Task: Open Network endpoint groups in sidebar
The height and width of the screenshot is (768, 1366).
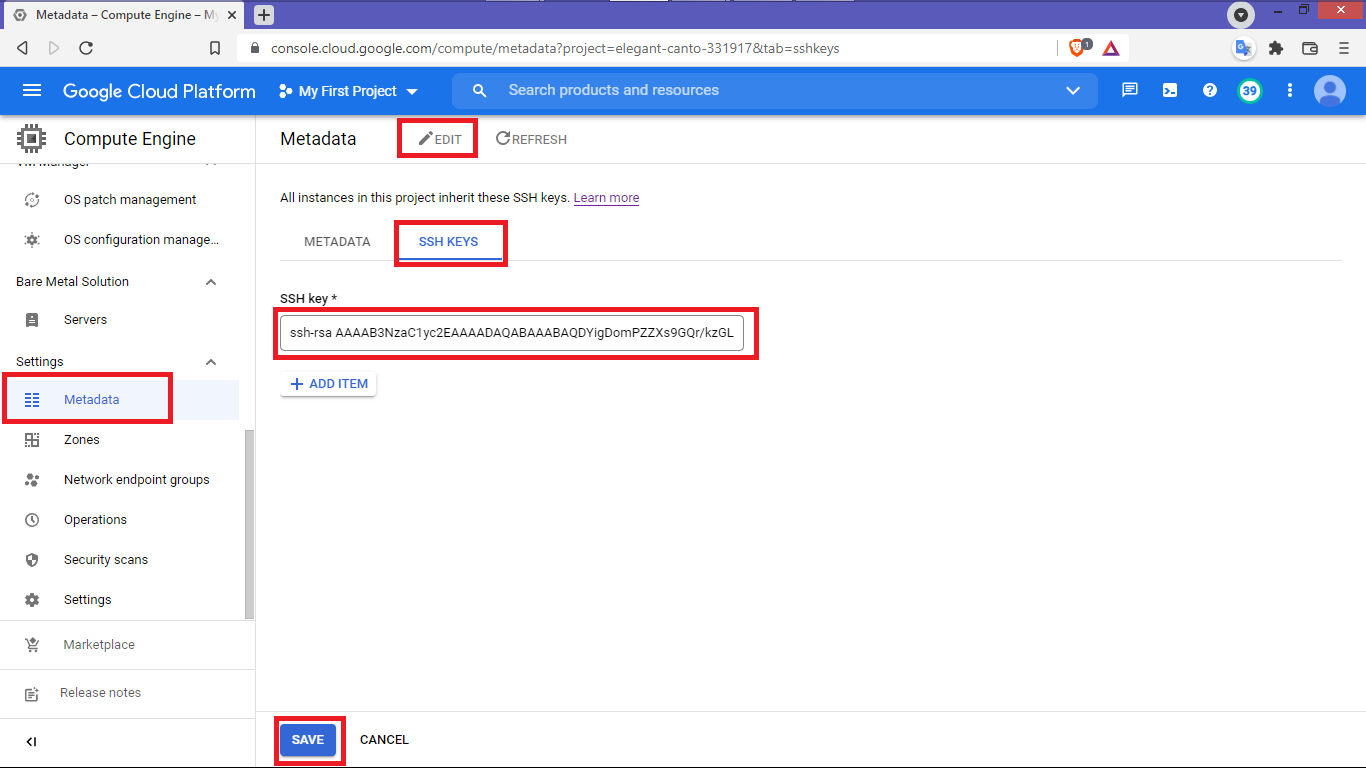Action: (x=137, y=480)
